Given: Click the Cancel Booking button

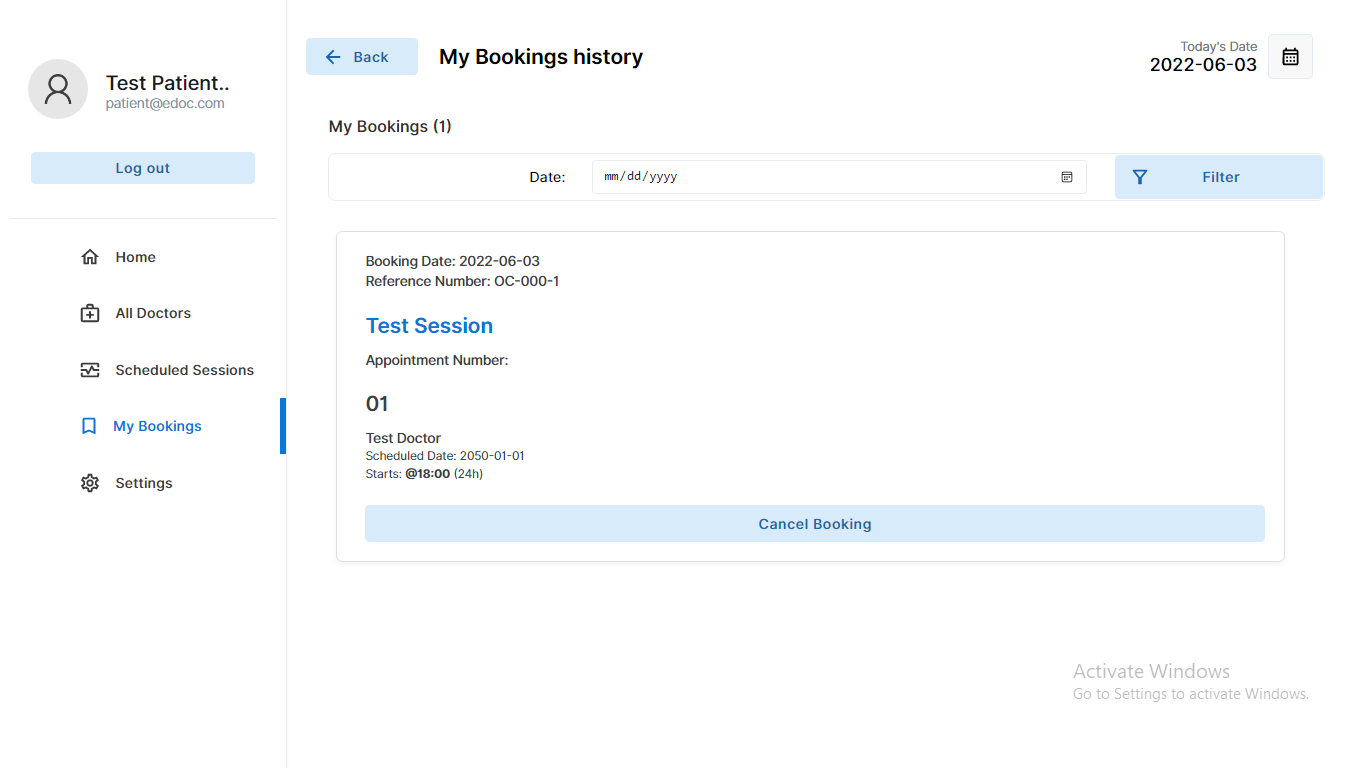Looking at the screenshot, I should tap(814, 523).
